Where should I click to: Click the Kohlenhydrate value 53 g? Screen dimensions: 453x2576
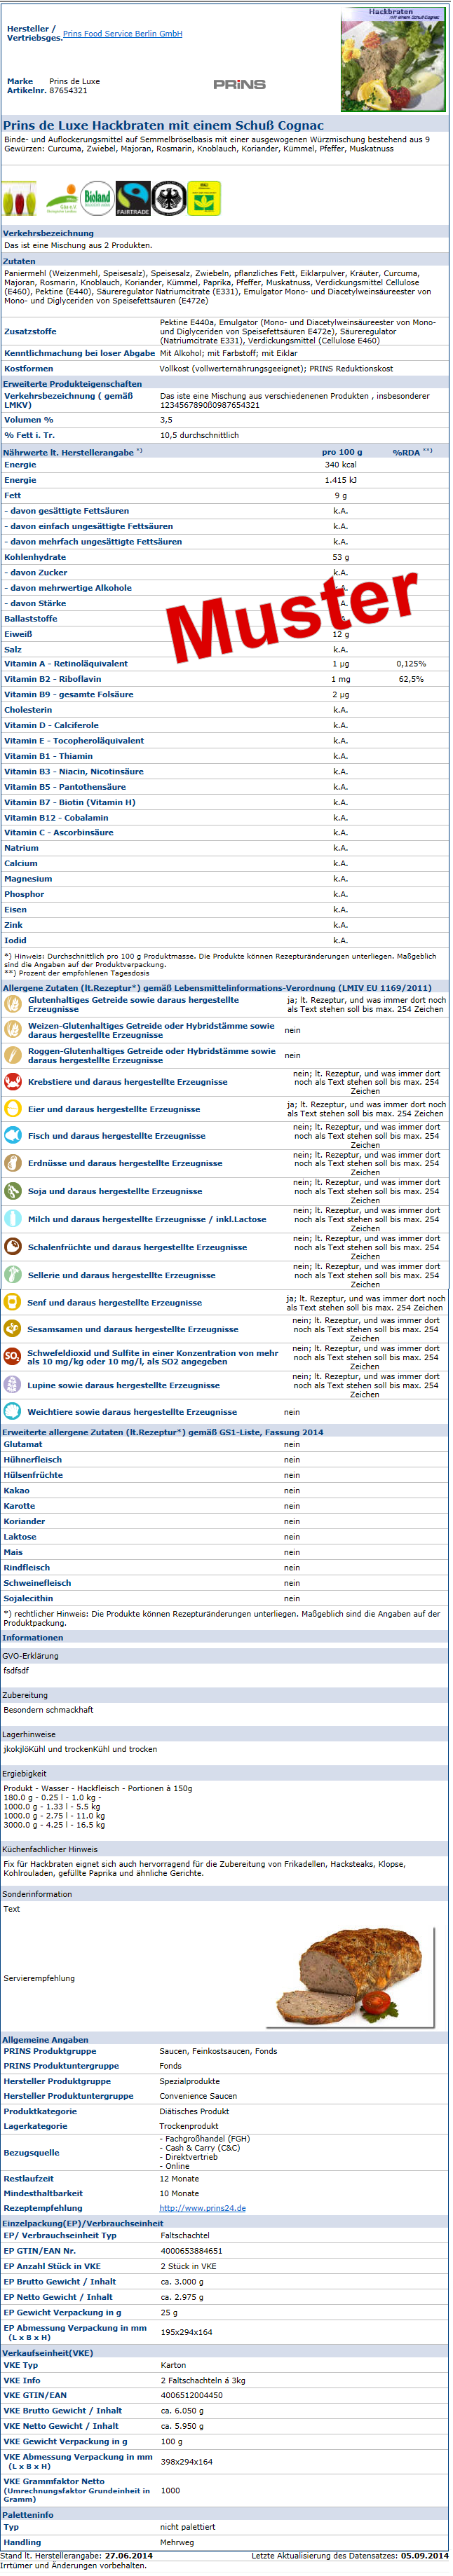click(x=341, y=557)
